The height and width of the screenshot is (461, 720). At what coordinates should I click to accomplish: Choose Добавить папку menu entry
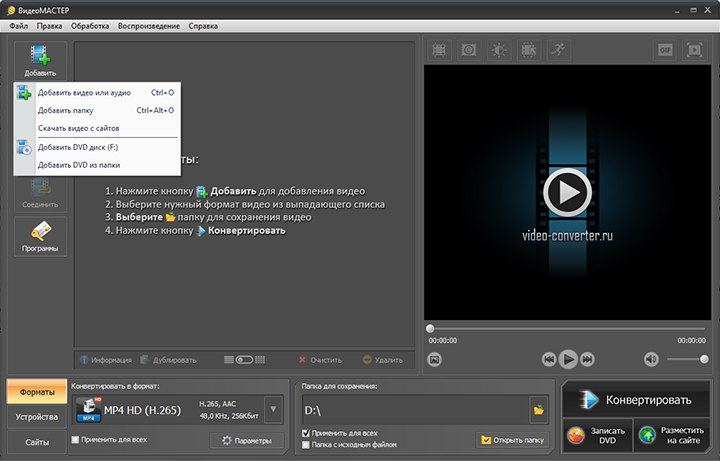(x=97, y=110)
